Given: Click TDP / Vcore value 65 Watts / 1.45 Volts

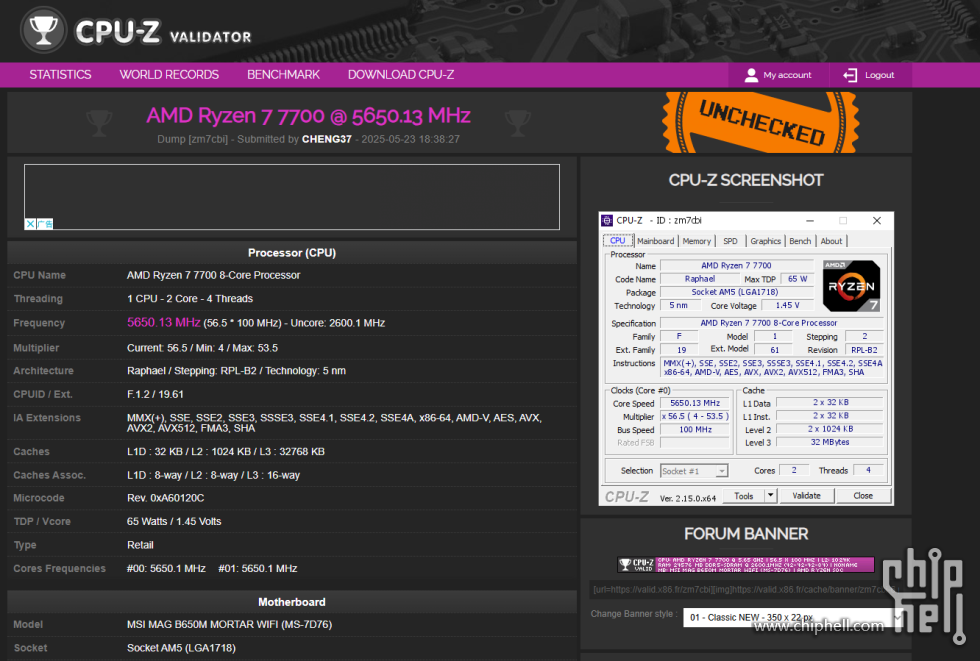Looking at the screenshot, I should (x=174, y=521).
